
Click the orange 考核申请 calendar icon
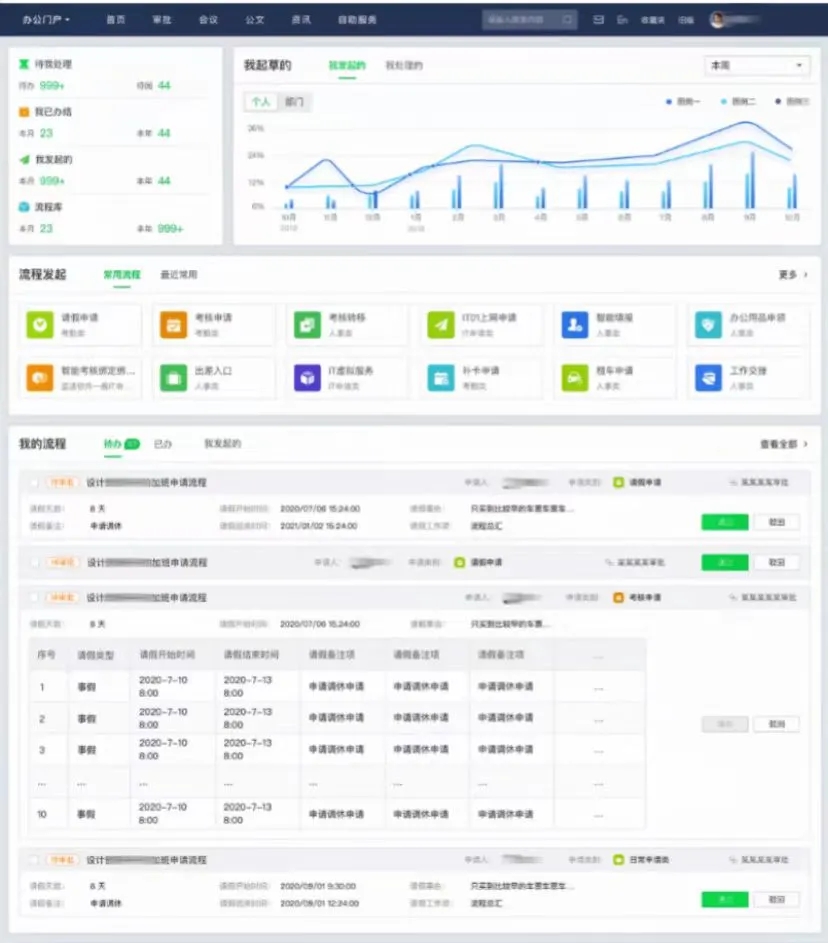click(x=173, y=324)
